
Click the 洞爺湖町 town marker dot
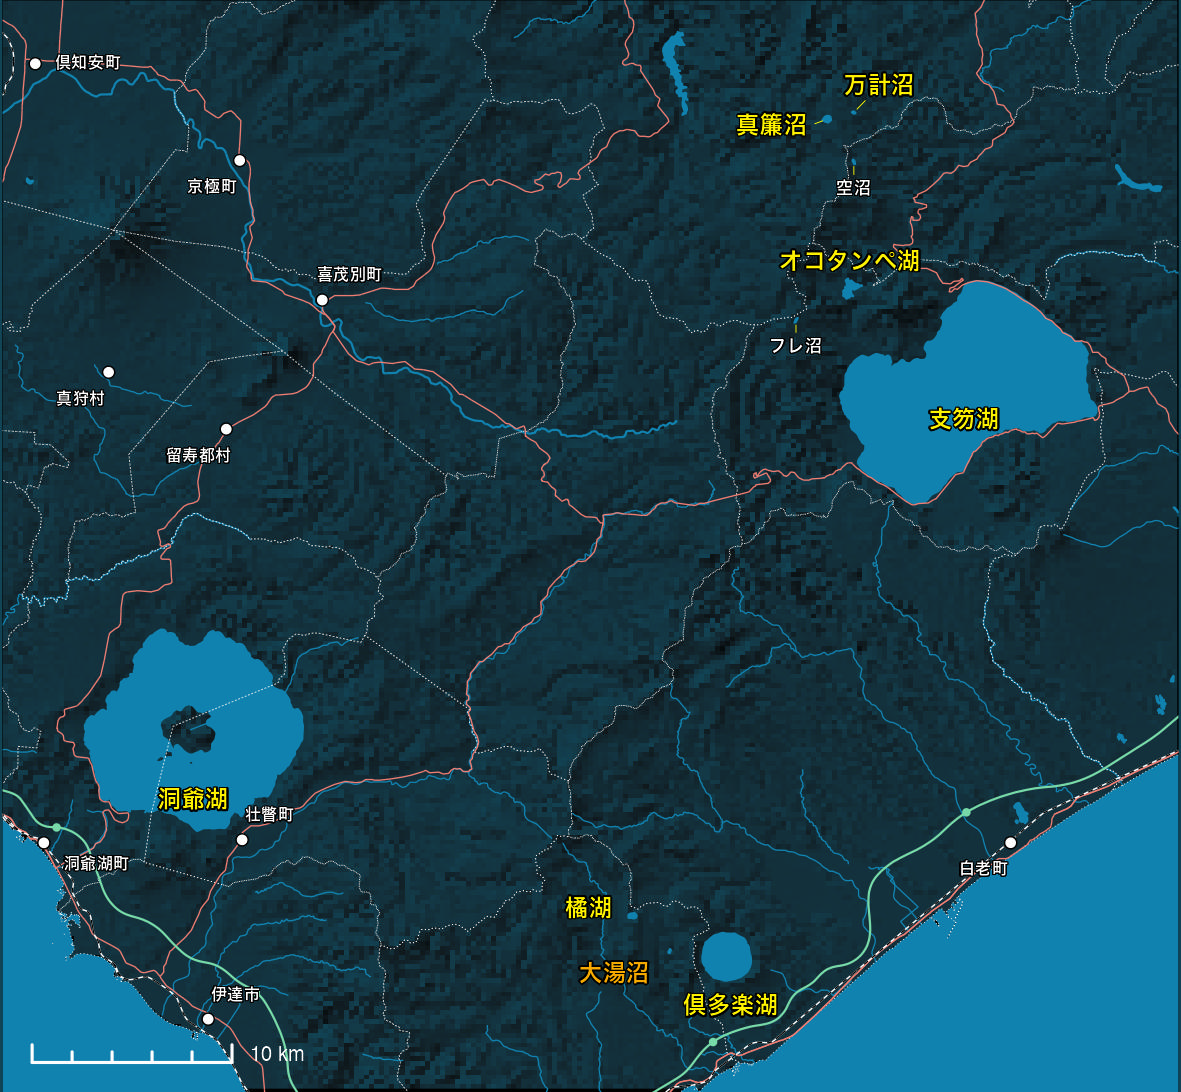(x=44, y=843)
